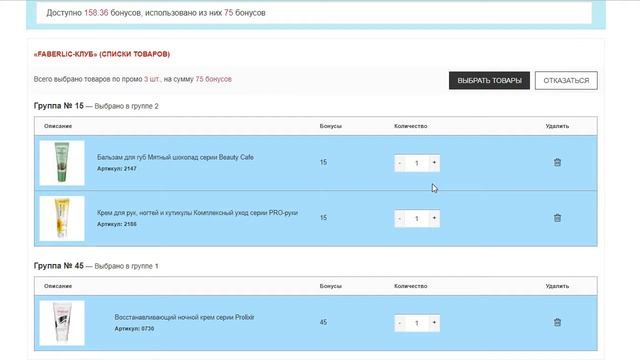The image size is (640, 360).
Task: Open the hand cream product thumbnail
Action: pos(62,218)
